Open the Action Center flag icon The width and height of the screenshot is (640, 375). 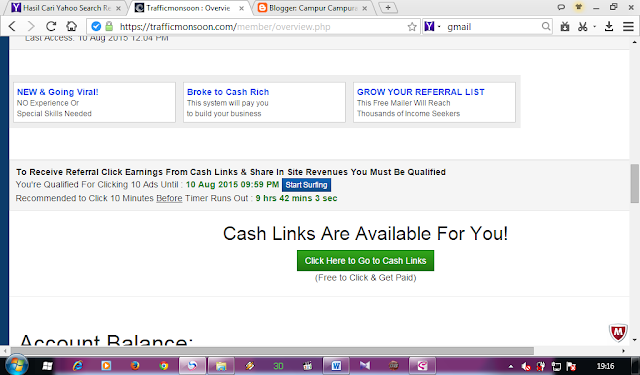571,366
